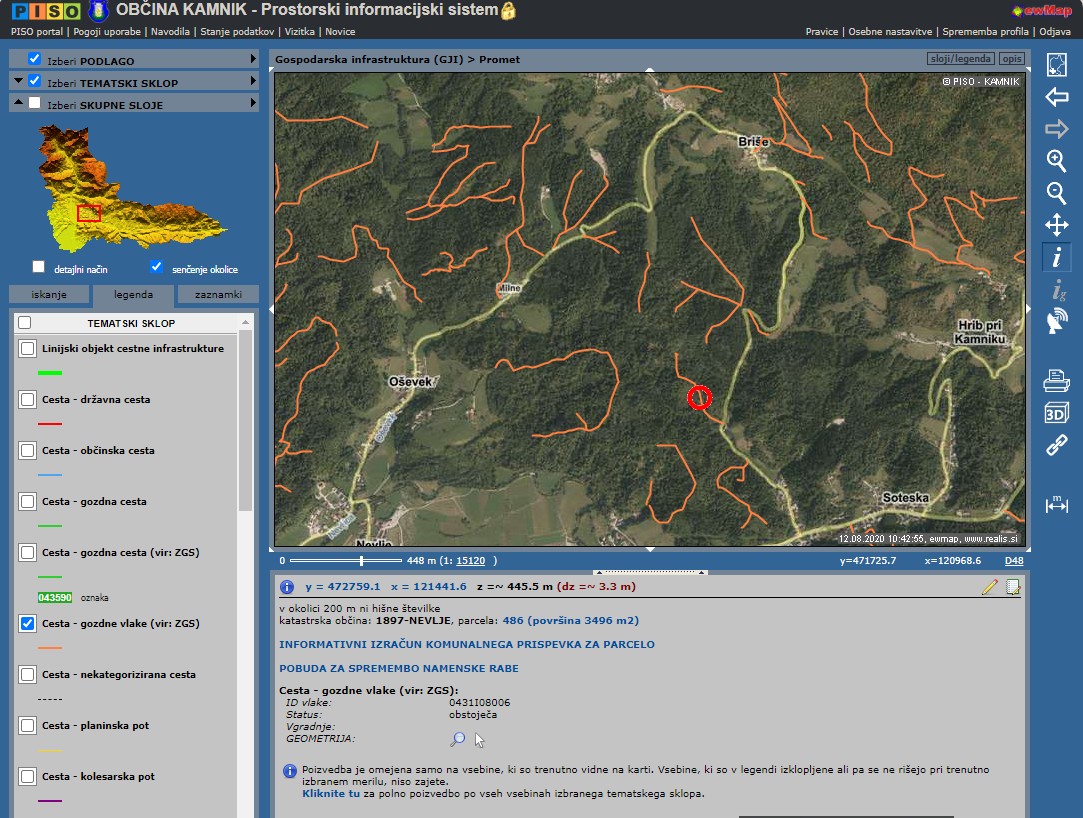Screen dimensions: 1083x818
Task: Expand the Izberi PODLAGO right arrow
Action: click(x=254, y=60)
